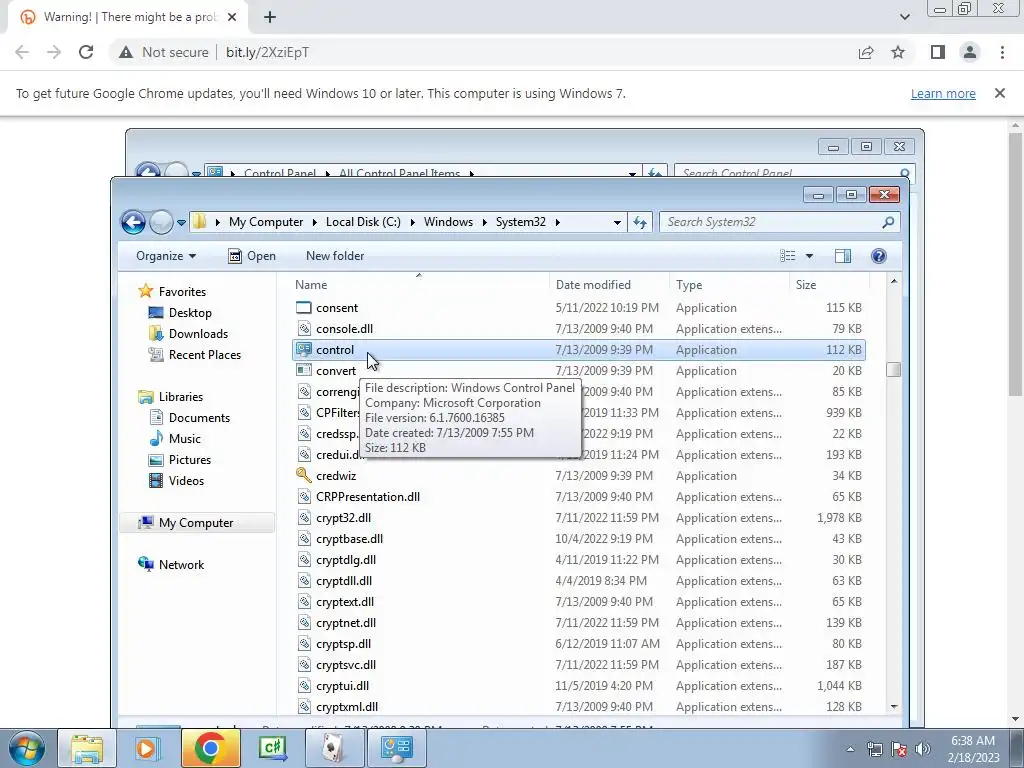The width and height of the screenshot is (1024, 768).
Task: Expand the address bar history dropdown
Action: 617,222
